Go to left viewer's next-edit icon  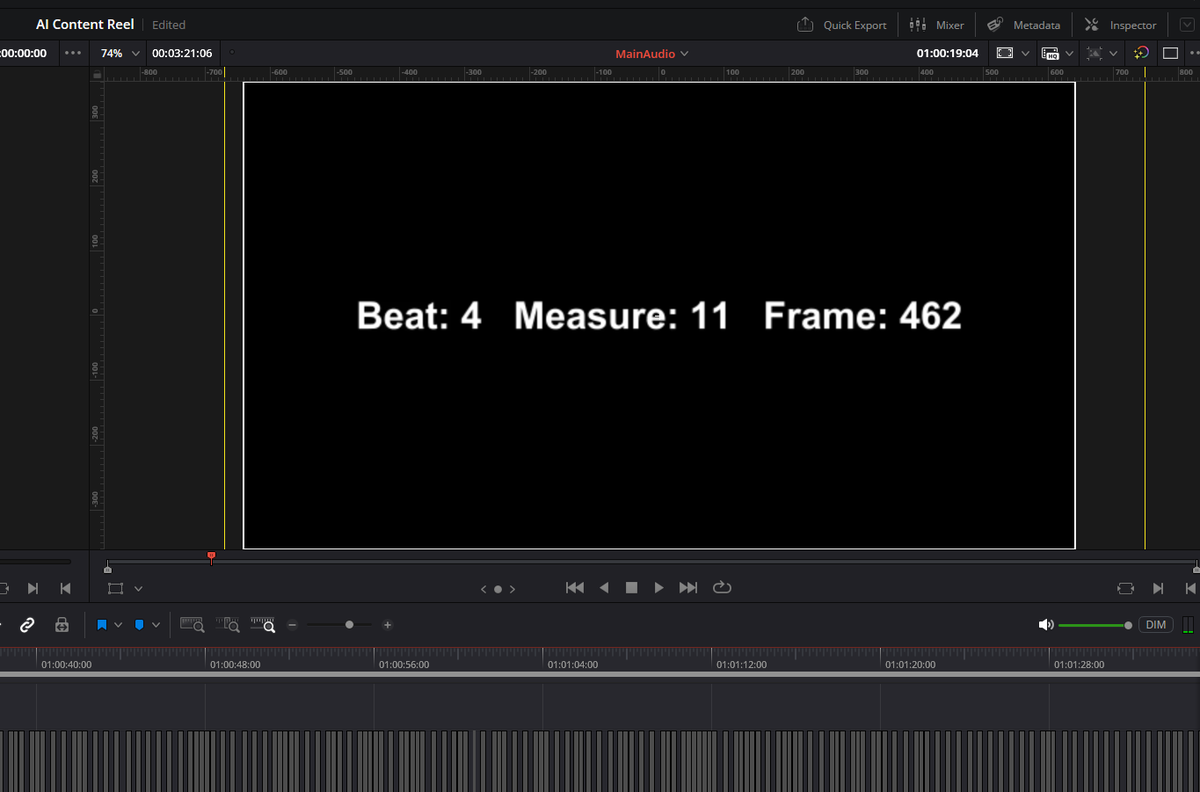(32, 588)
